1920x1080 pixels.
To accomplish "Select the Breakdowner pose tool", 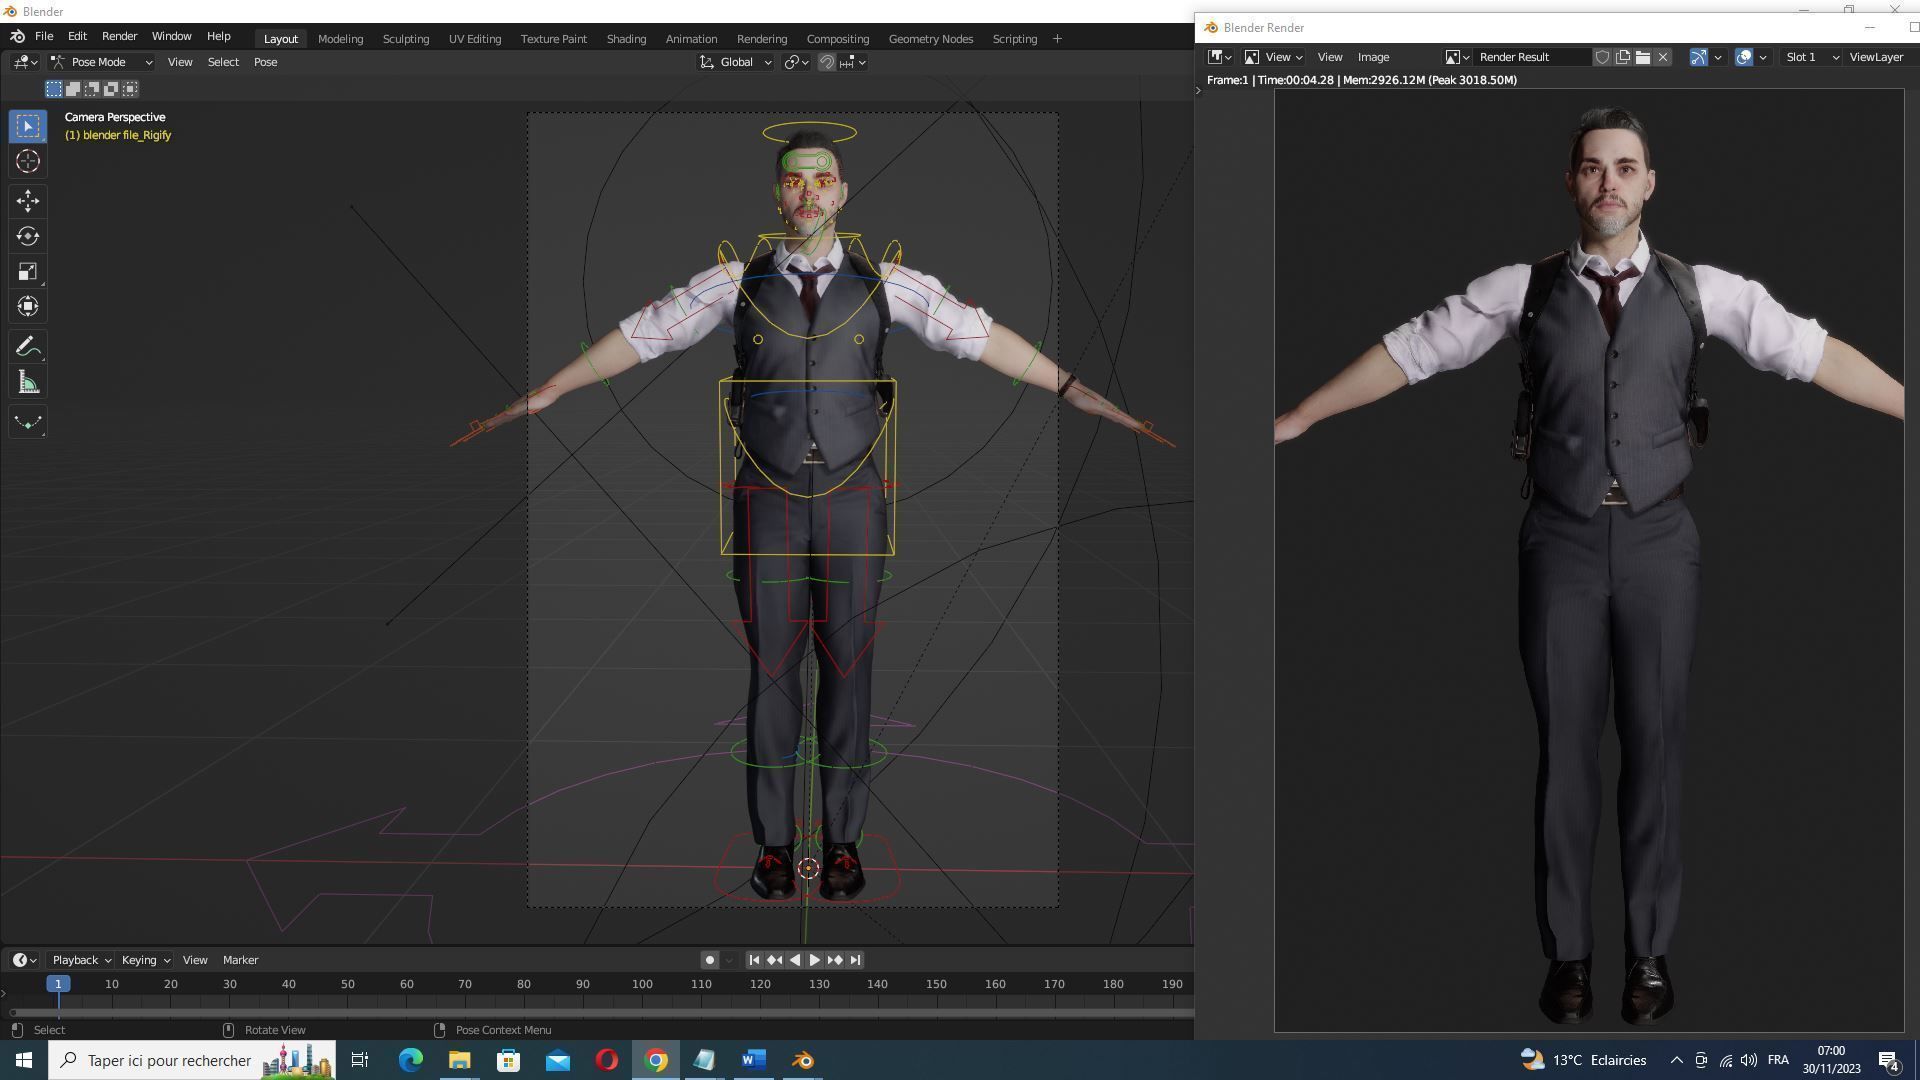I will (28, 422).
